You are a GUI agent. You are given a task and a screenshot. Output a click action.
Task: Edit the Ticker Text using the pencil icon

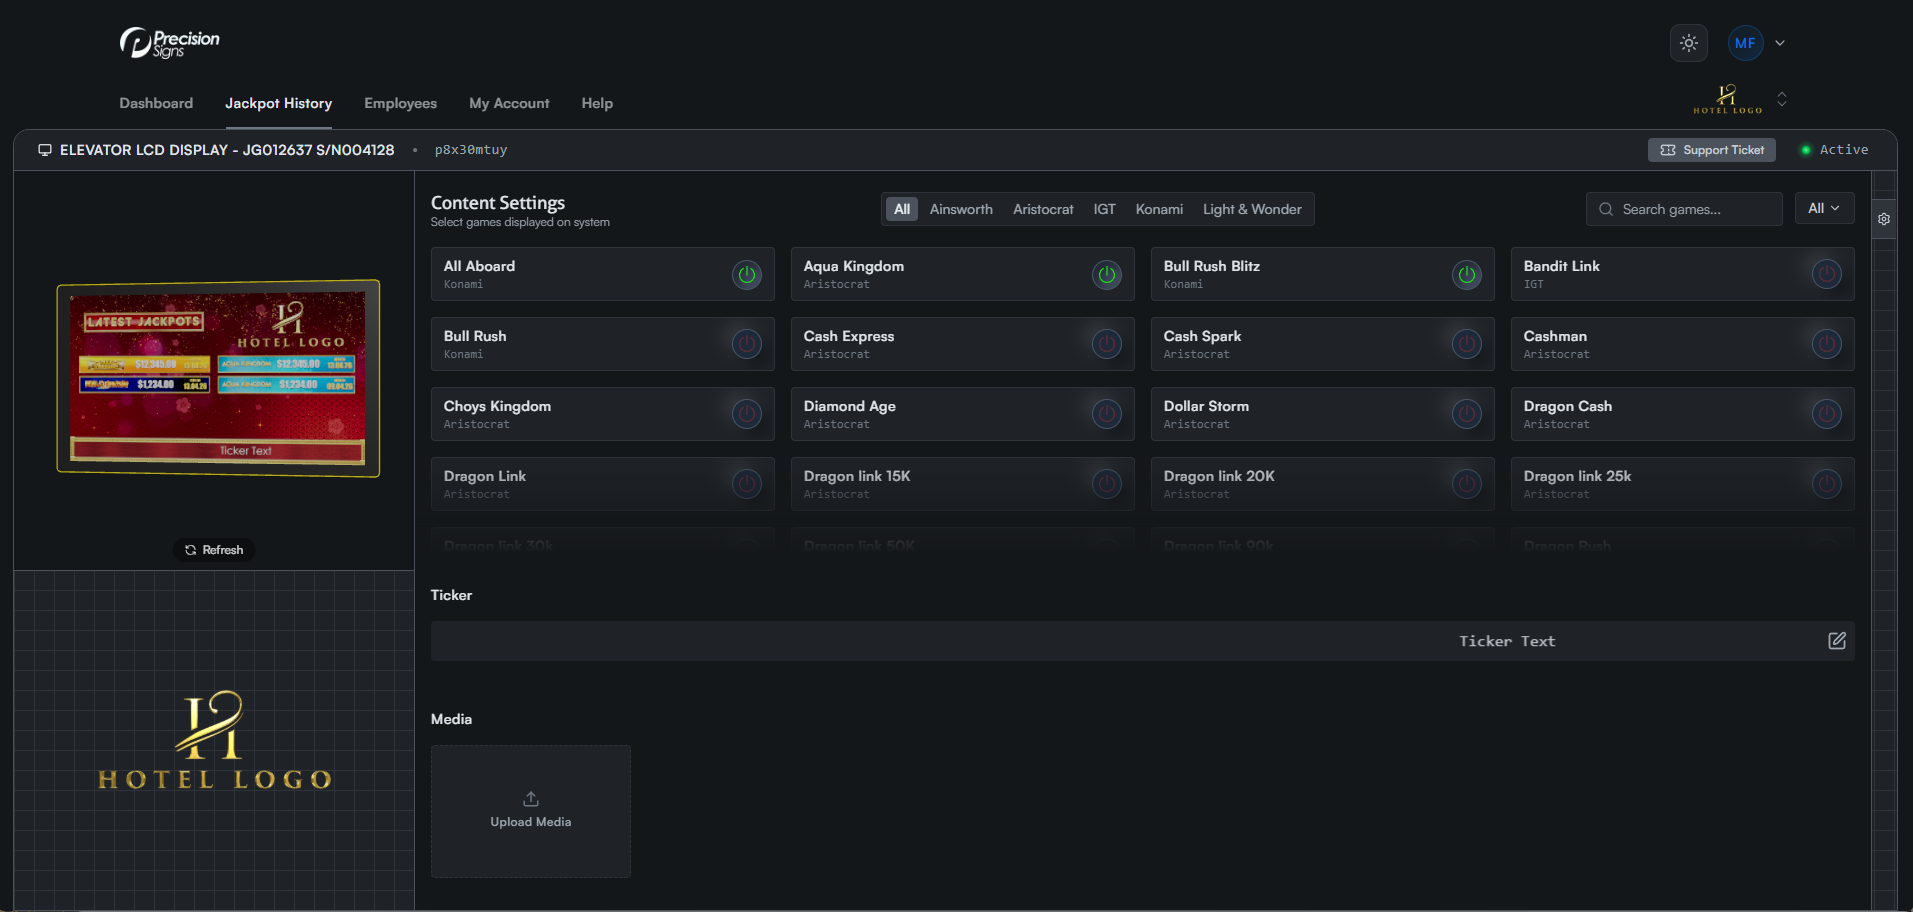point(1836,640)
